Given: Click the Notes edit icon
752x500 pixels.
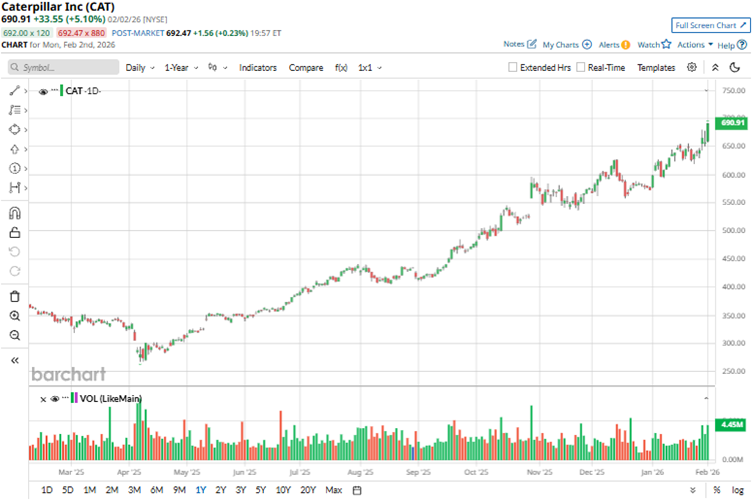Looking at the screenshot, I should (531, 44).
